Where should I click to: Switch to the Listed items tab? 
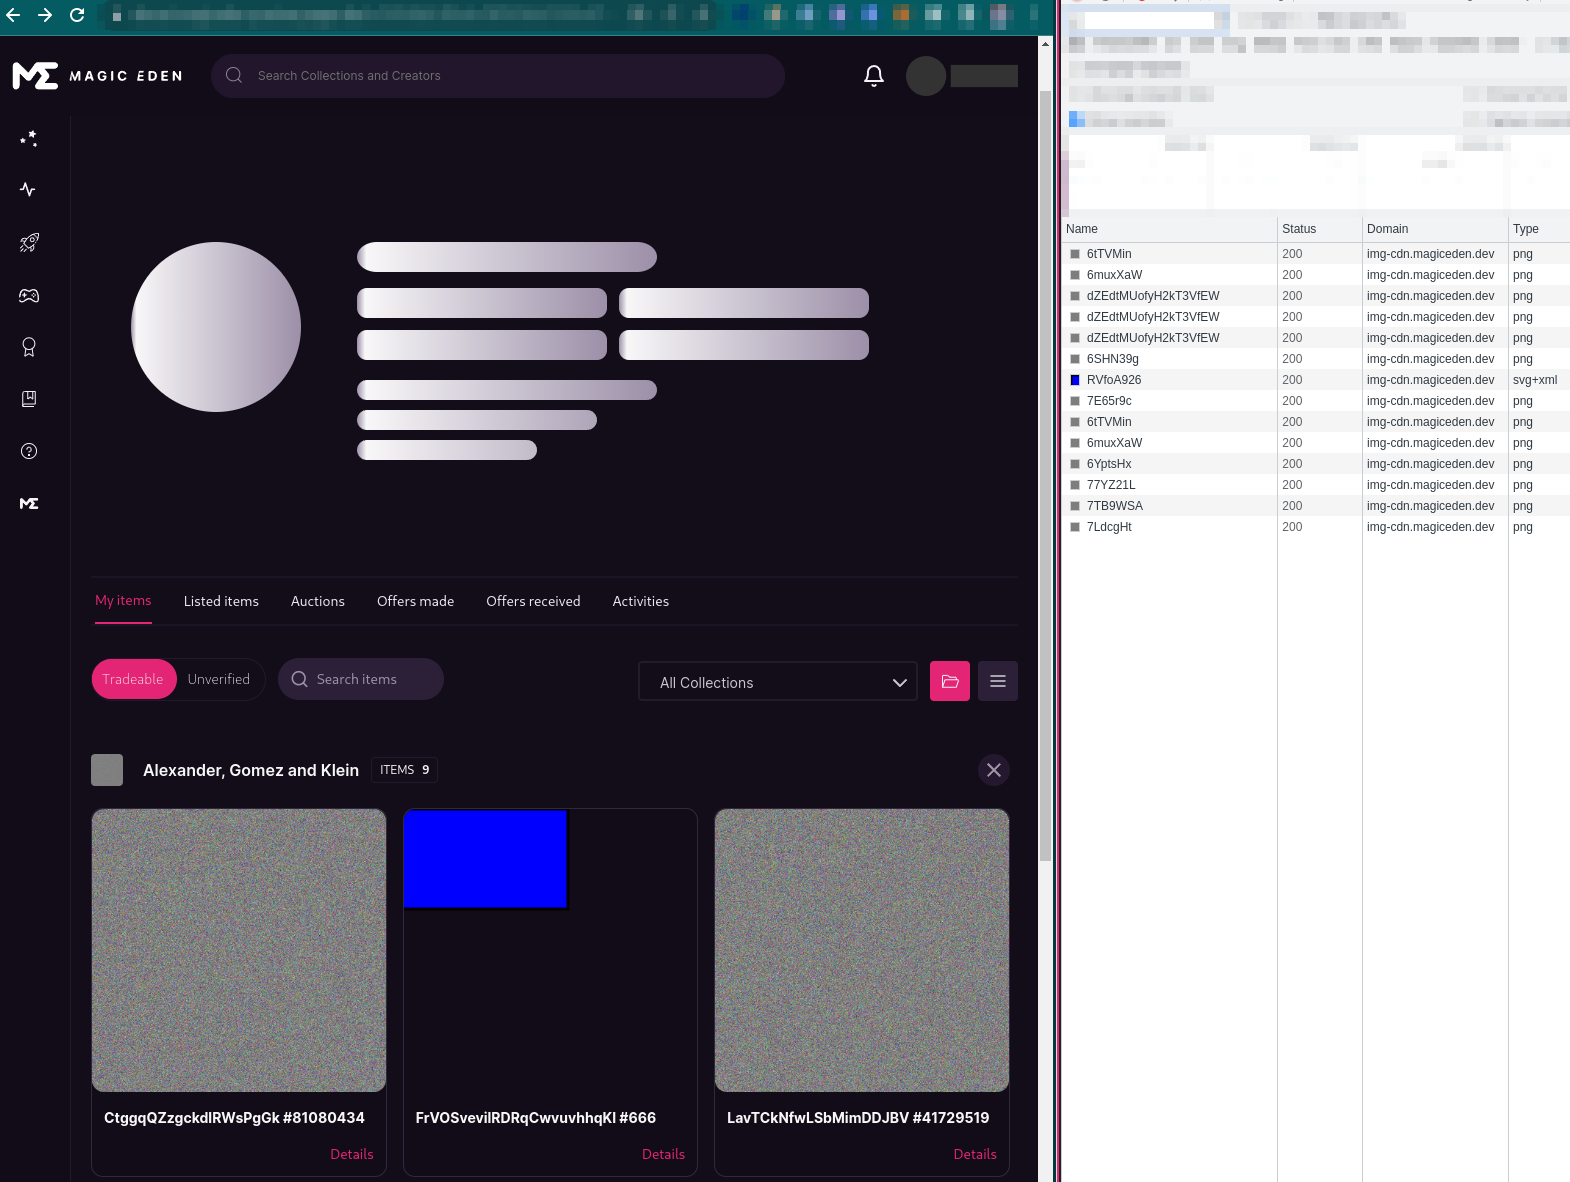point(221,601)
